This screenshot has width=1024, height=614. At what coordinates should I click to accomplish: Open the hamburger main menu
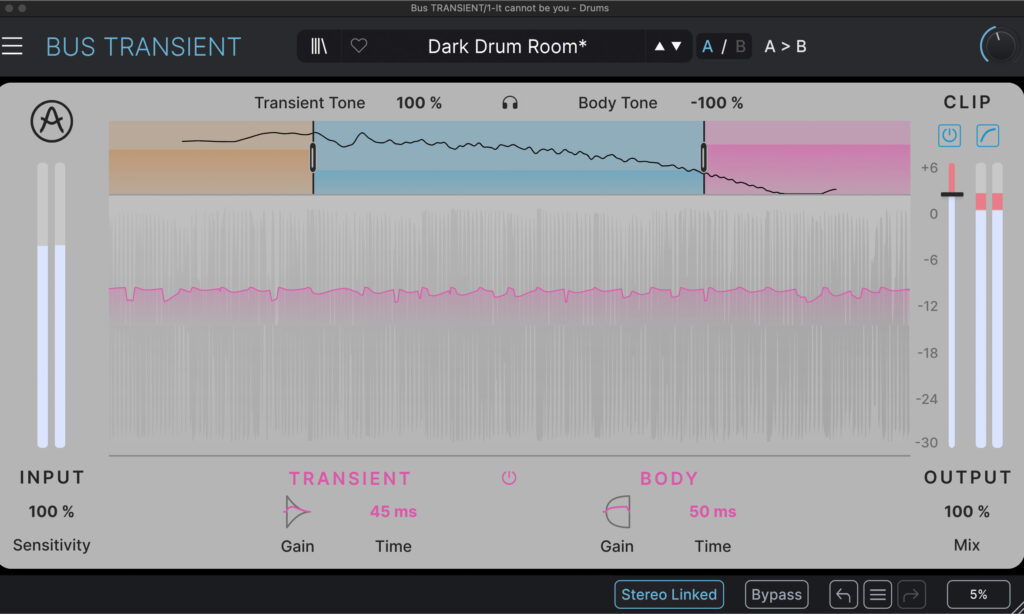[12, 47]
